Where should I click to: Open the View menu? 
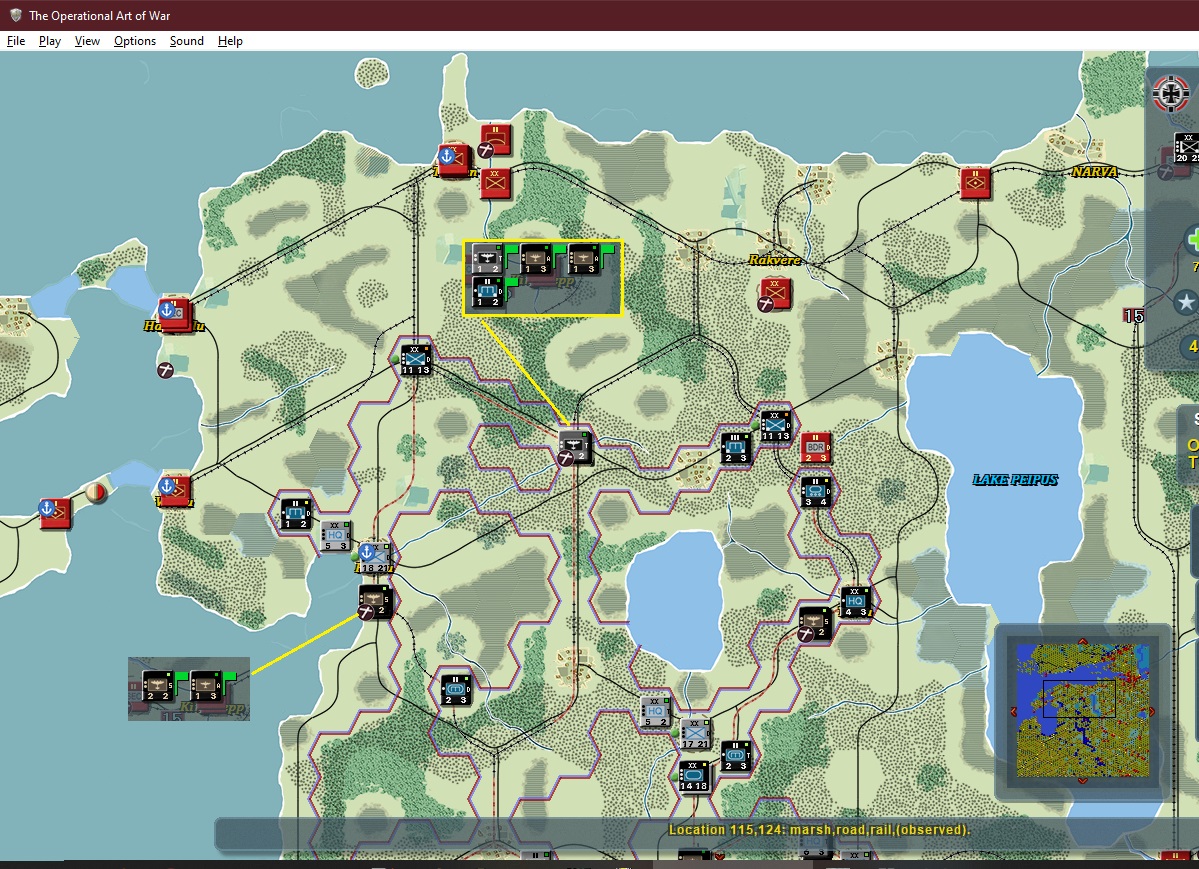click(87, 41)
